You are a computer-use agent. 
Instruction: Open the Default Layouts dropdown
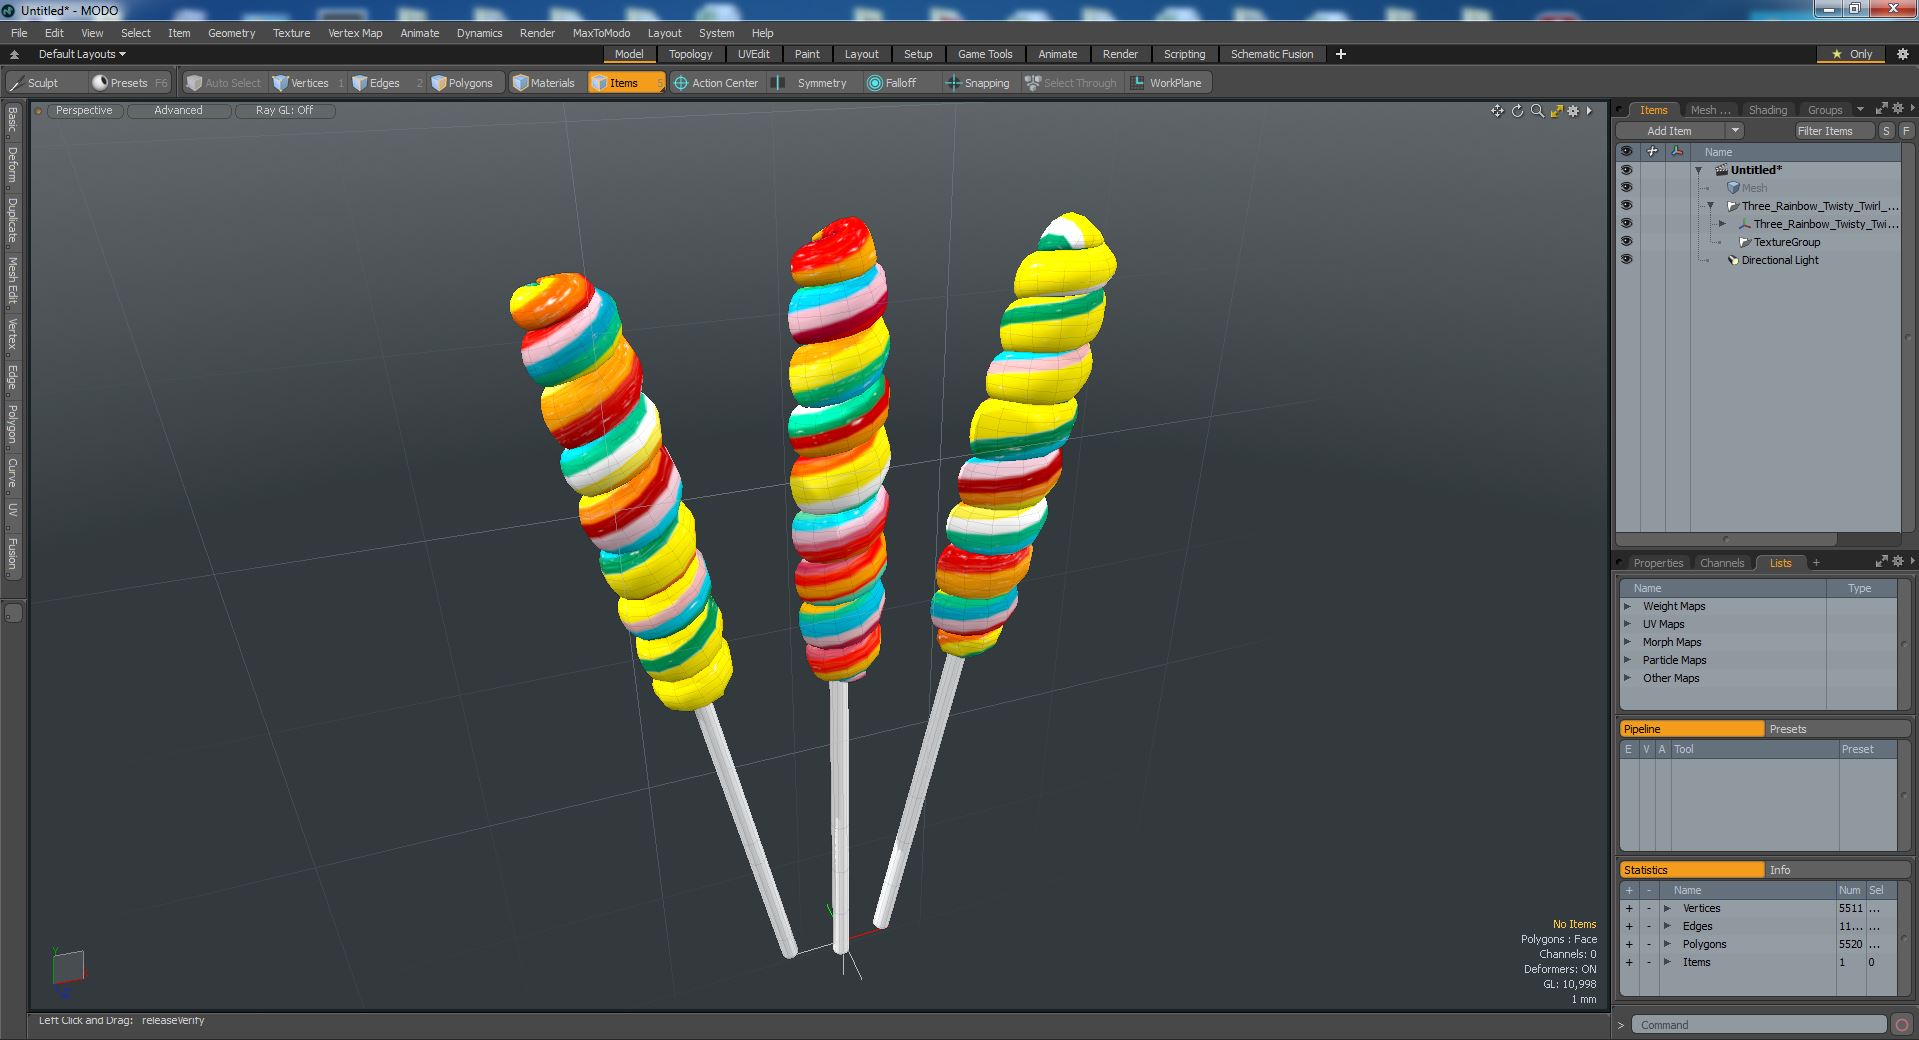[82, 54]
